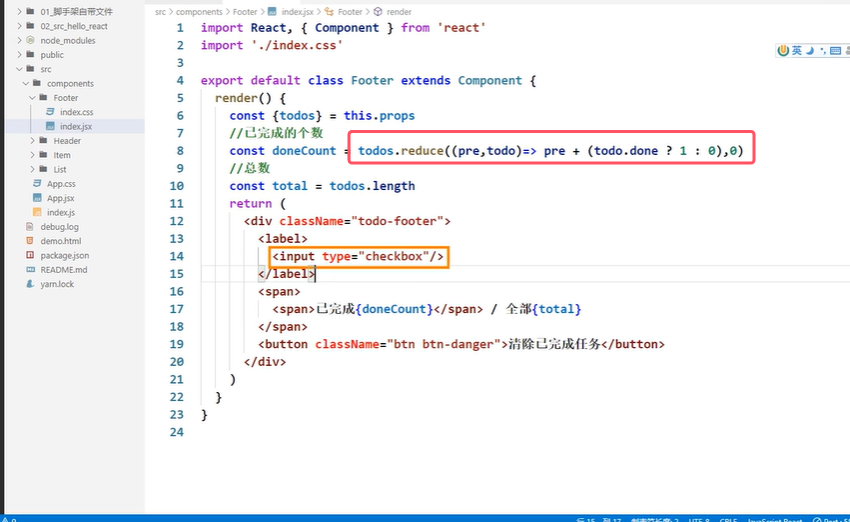Open README.md in the explorer
The image size is (850, 522).
(x=63, y=269)
